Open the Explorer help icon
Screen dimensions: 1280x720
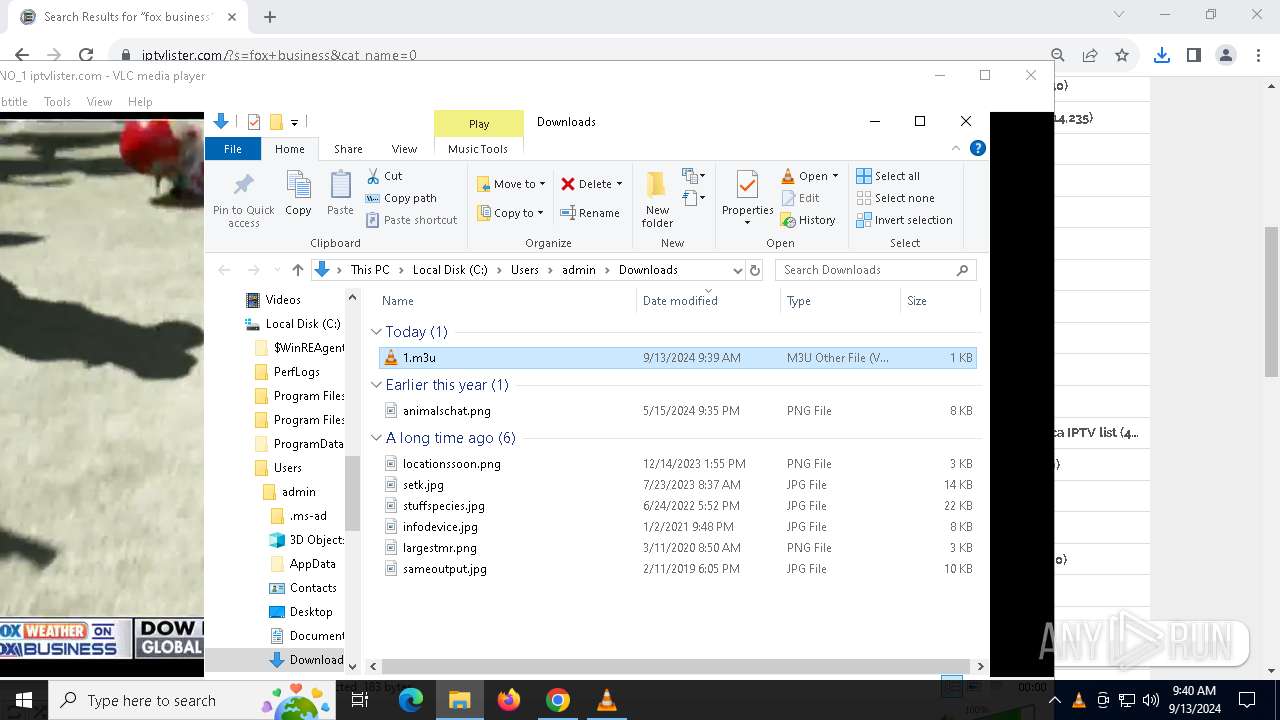[978, 148]
